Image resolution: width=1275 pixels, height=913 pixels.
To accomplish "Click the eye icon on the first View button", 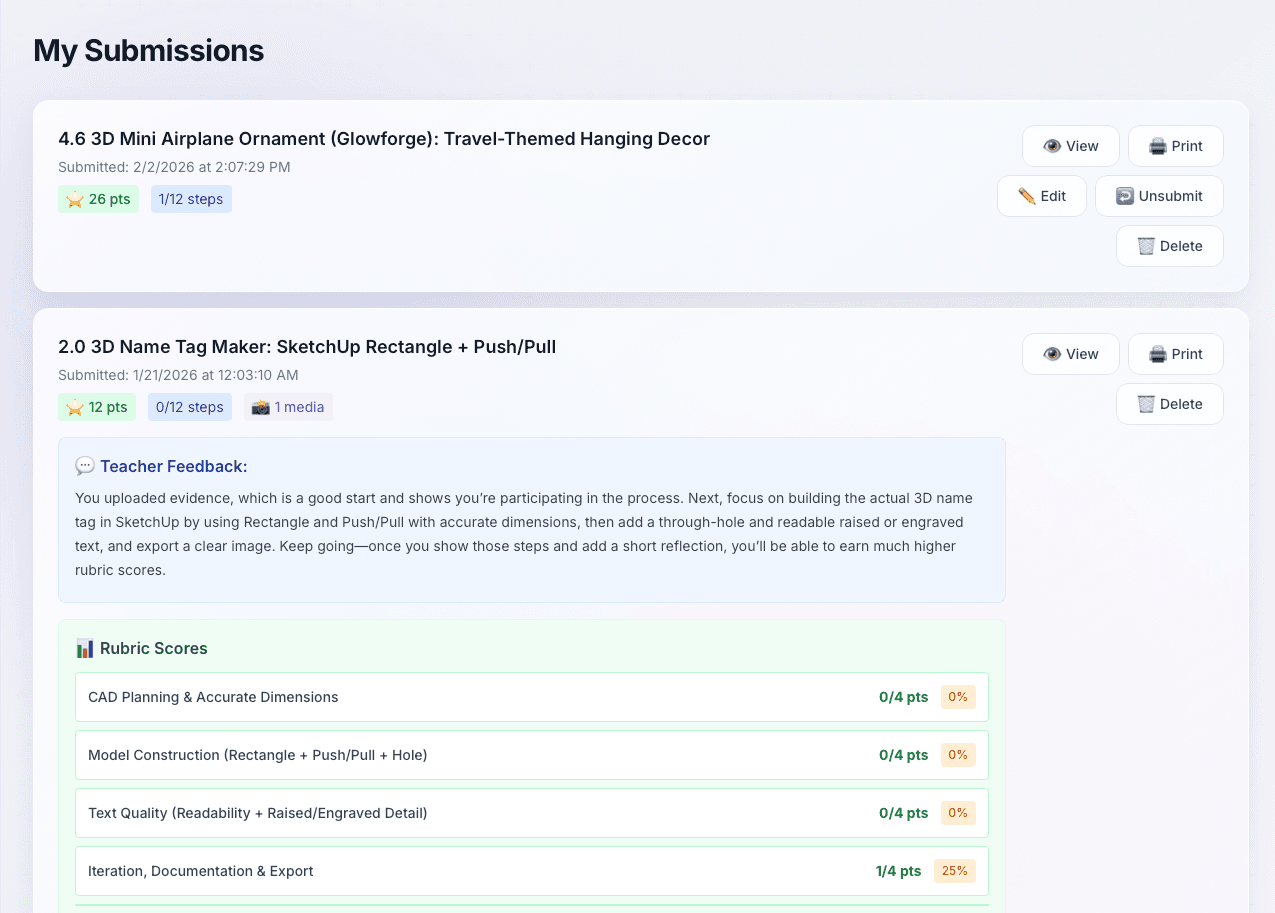I will [1052, 145].
